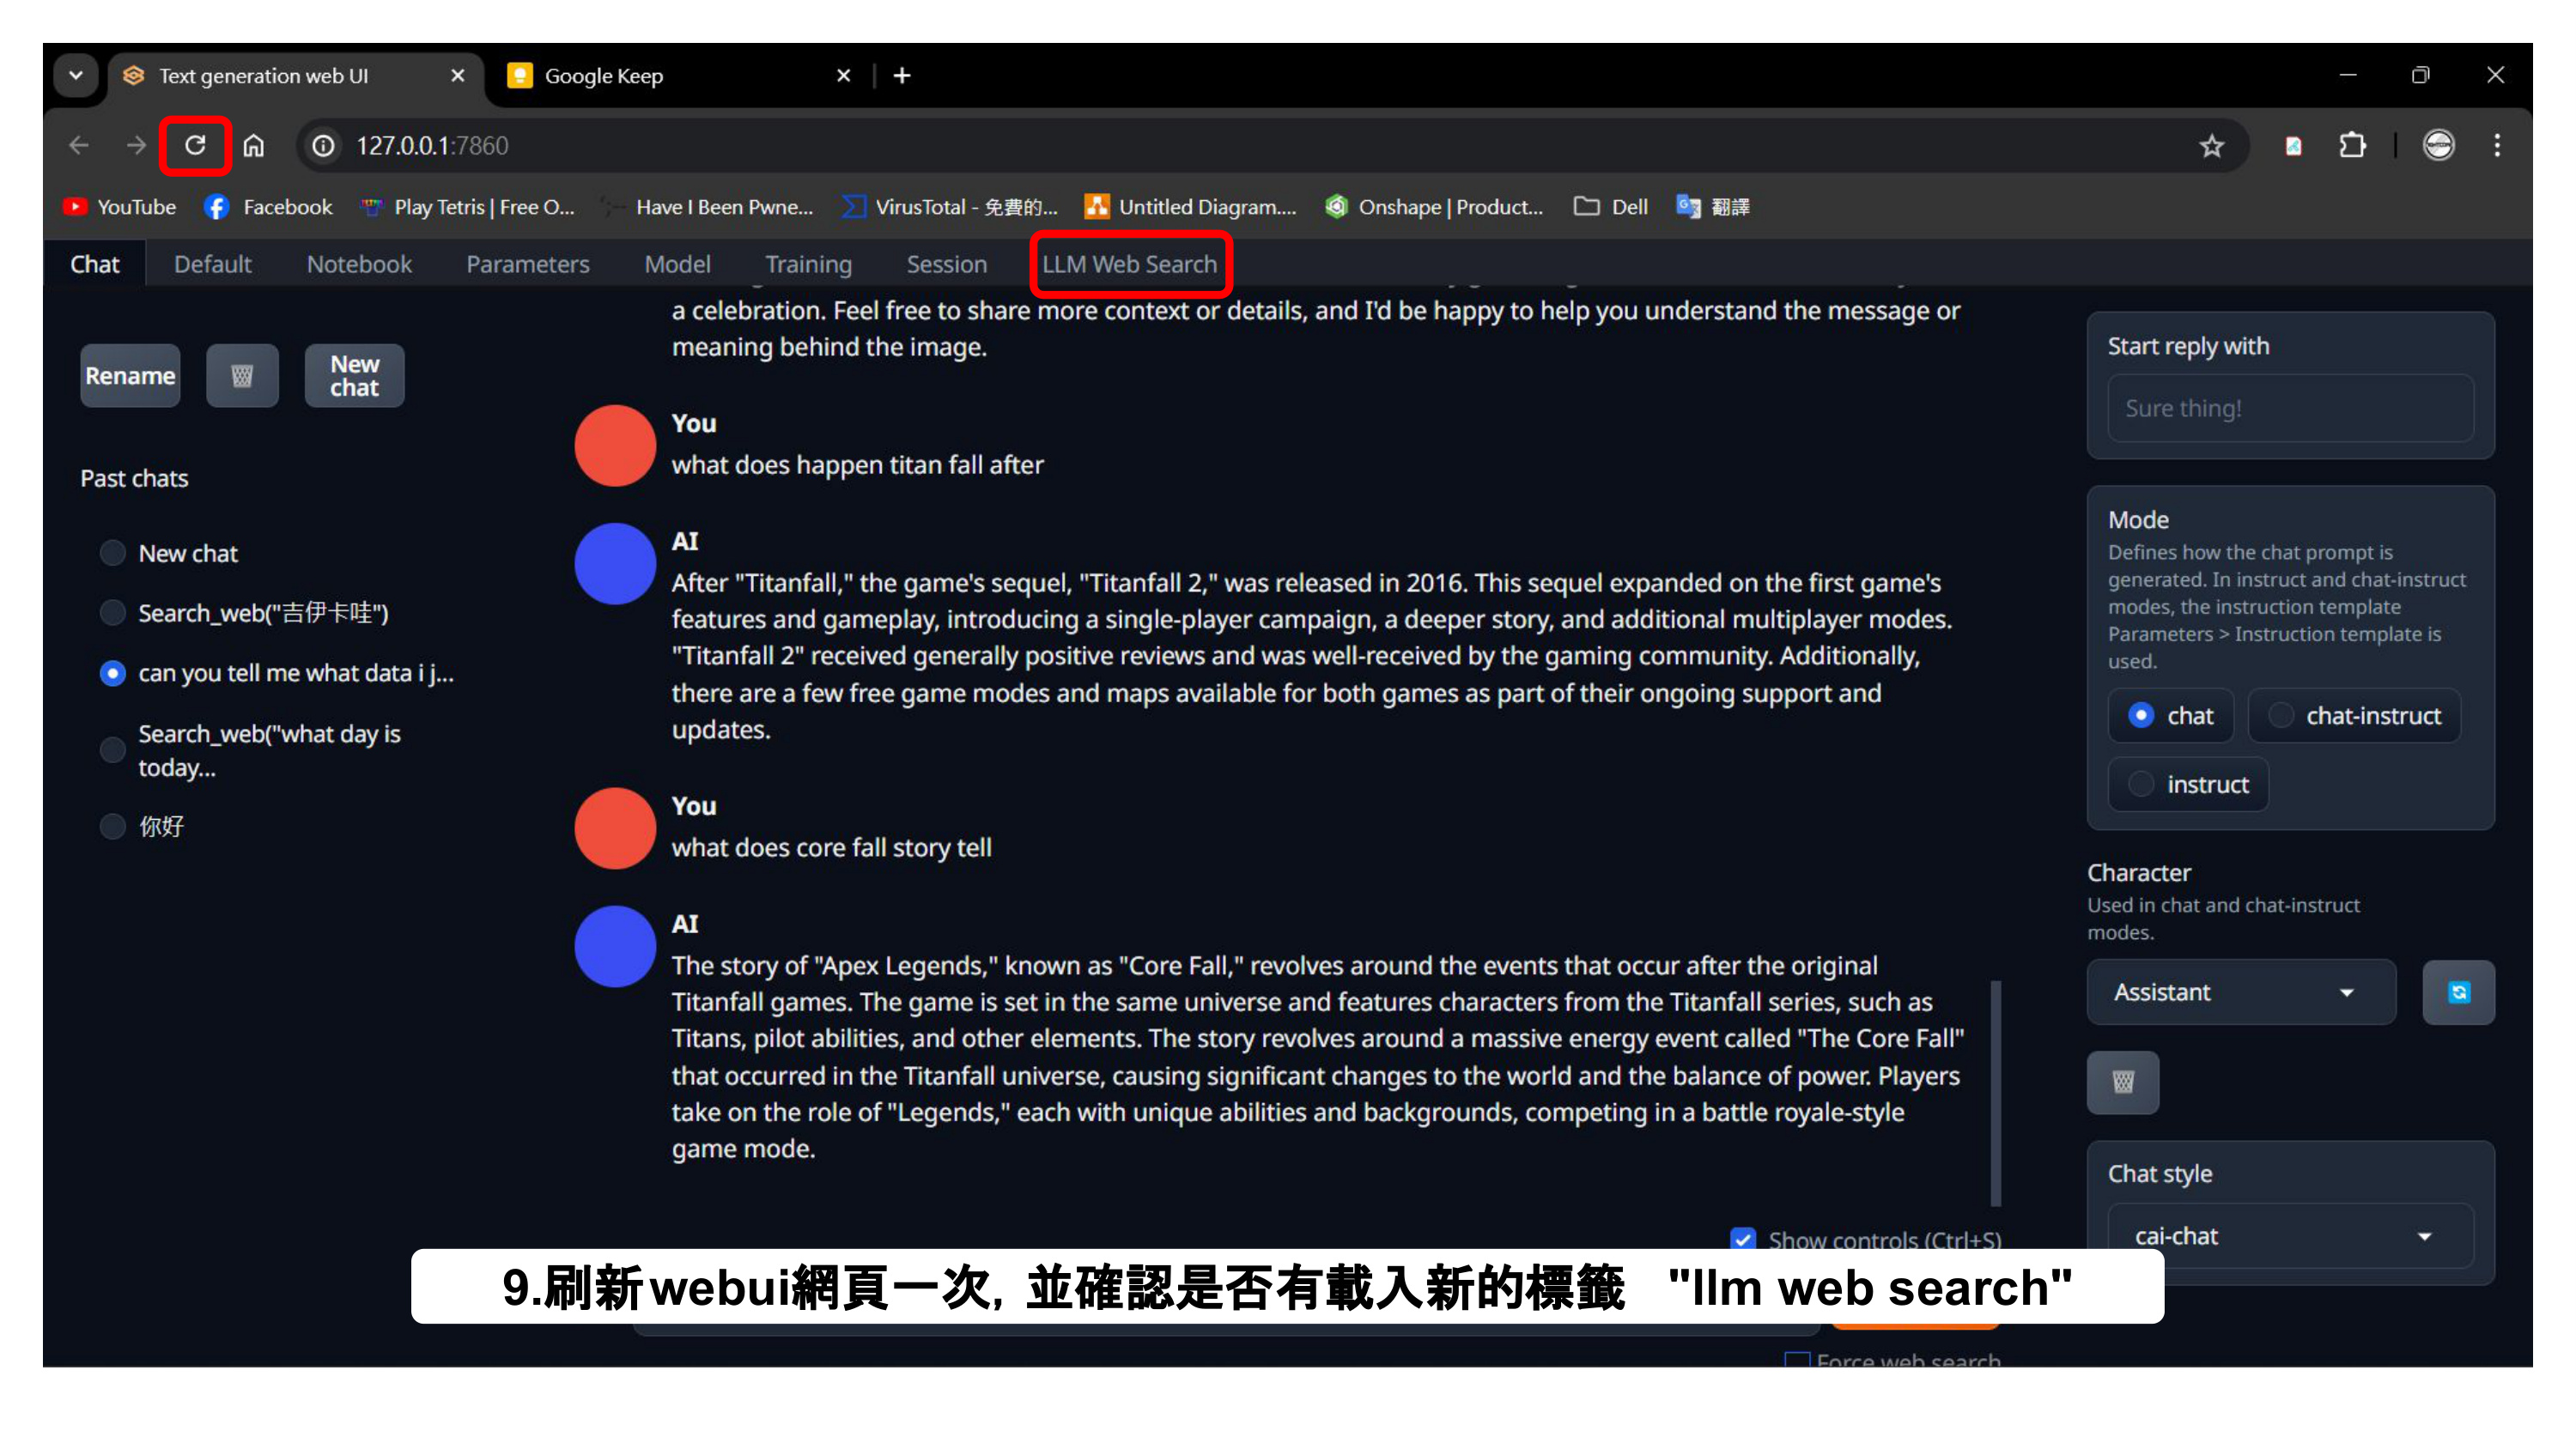Image resolution: width=2576 pixels, height=1449 pixels.
Task: Reload the page with the refresh icon
Action: point(195,146)
